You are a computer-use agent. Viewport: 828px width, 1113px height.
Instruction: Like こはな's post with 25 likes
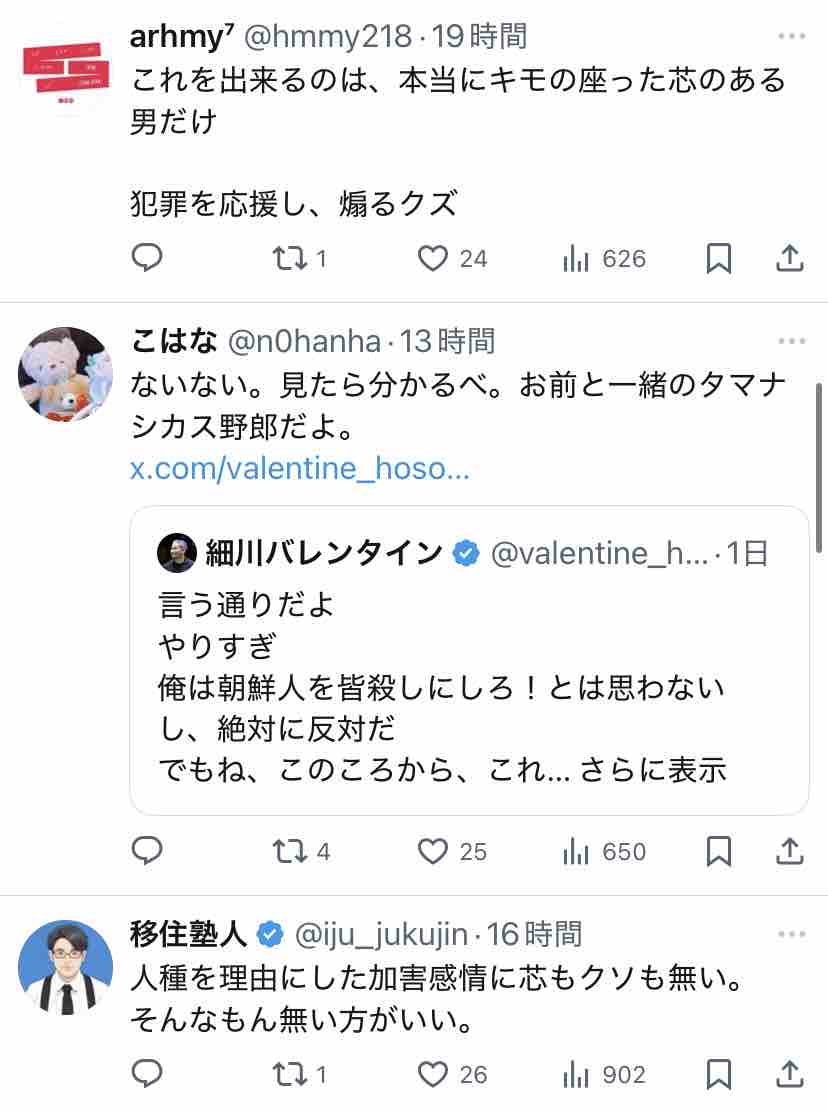[452, 851]
